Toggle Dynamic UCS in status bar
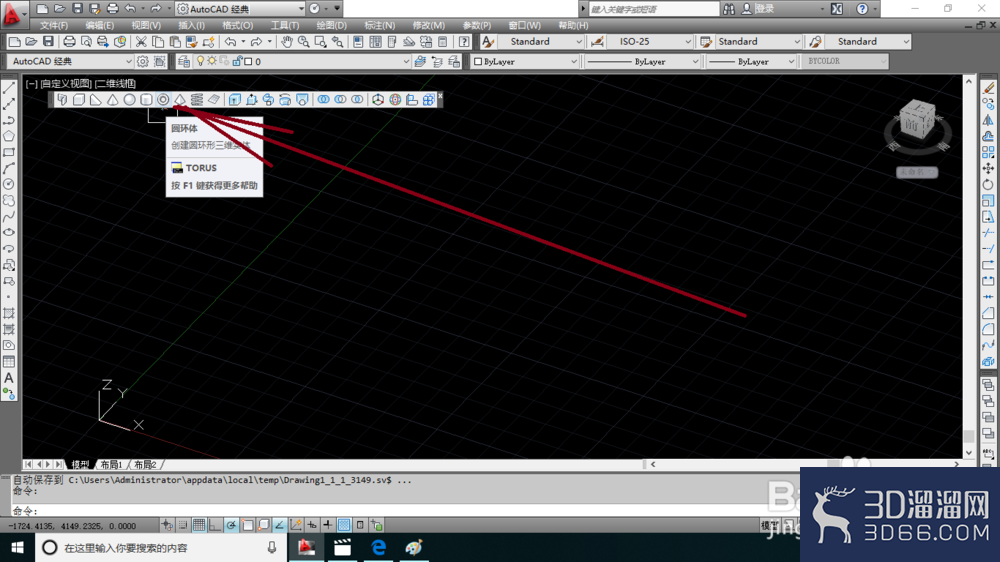This screenshot has width=1000, height=562. click(296, 525)
